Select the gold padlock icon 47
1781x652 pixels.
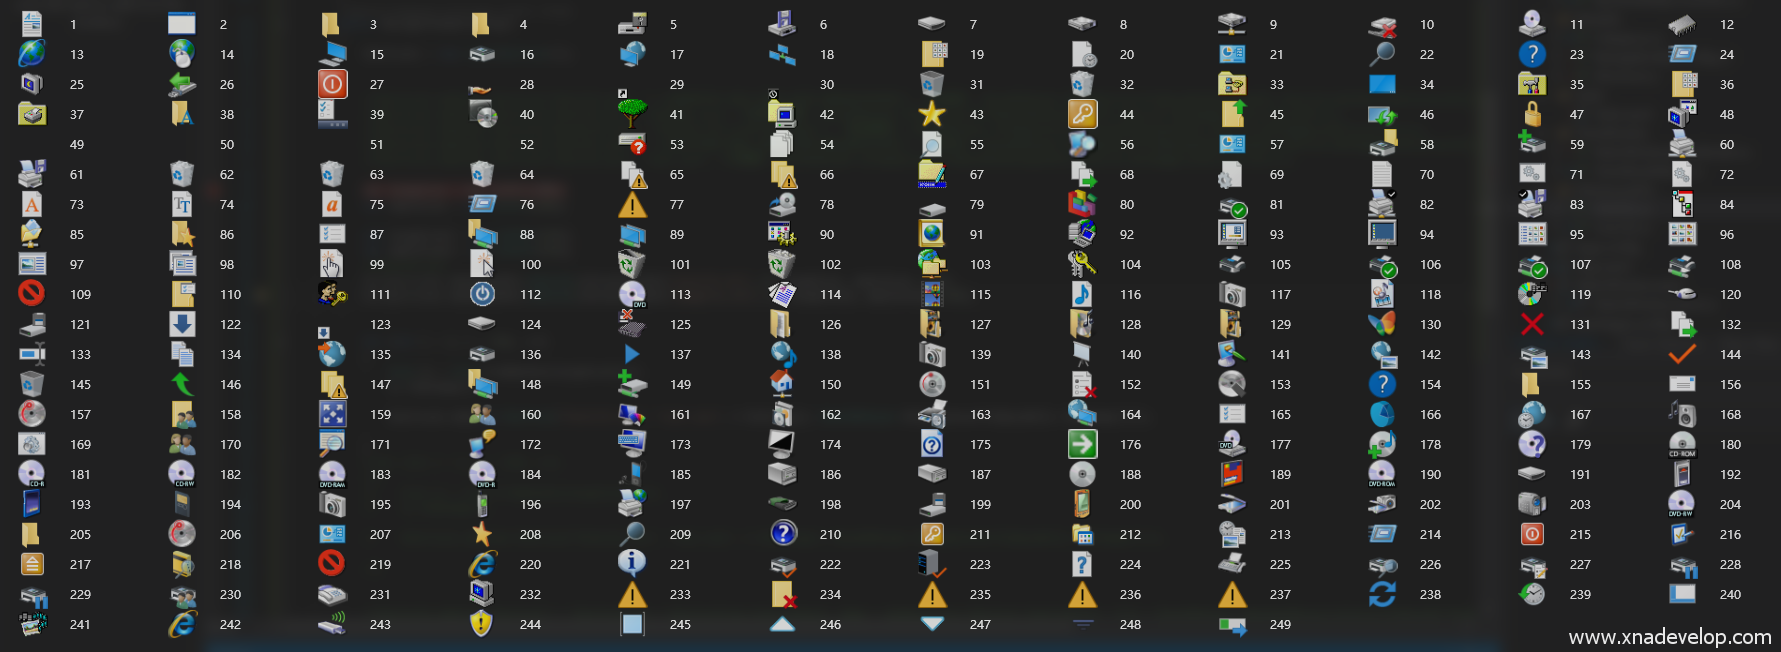(1532, 114)
